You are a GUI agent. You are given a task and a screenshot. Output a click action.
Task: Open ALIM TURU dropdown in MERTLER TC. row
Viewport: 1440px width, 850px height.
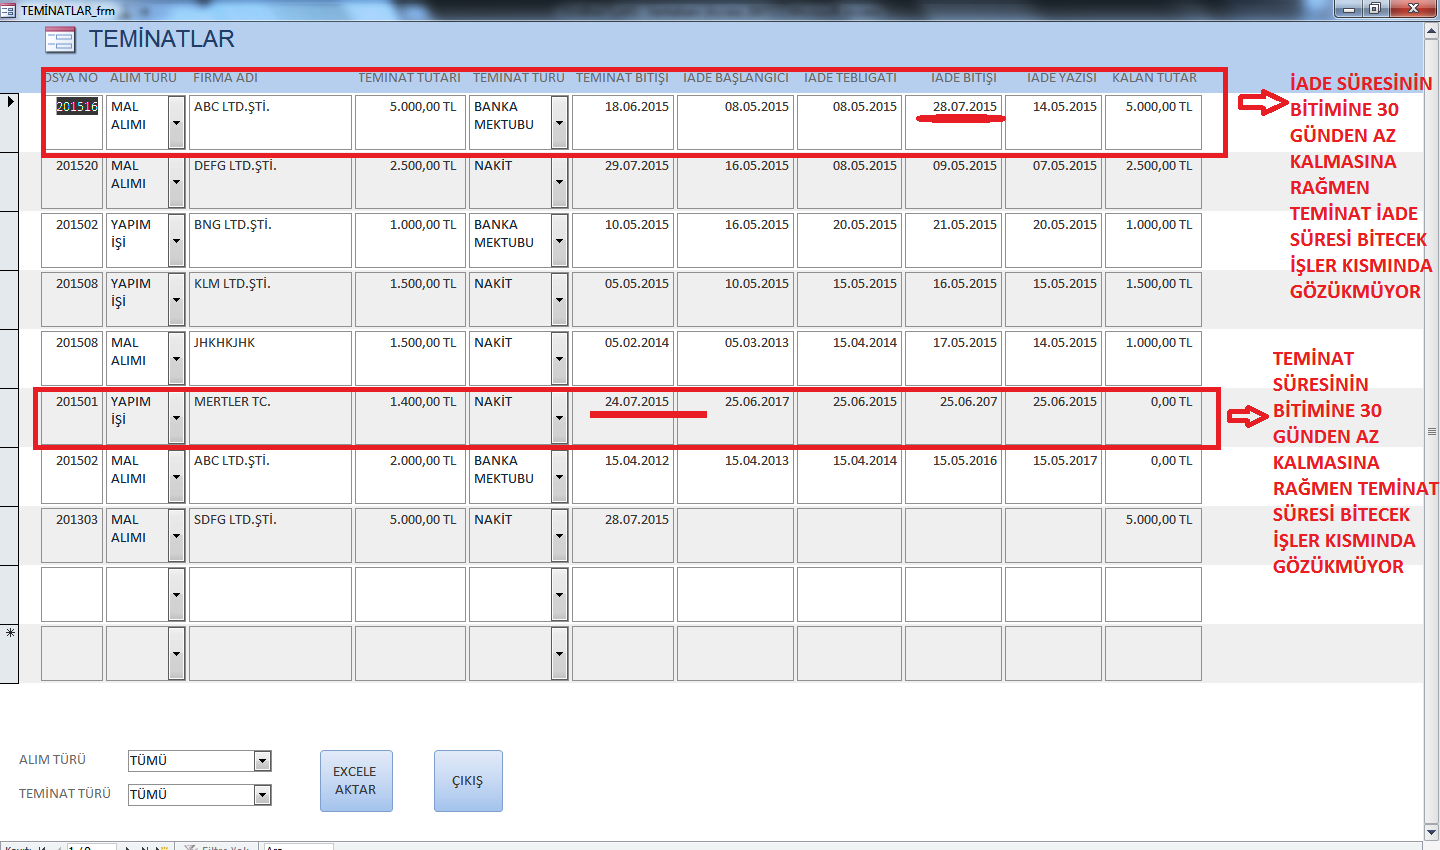click(x=176, y=418)
